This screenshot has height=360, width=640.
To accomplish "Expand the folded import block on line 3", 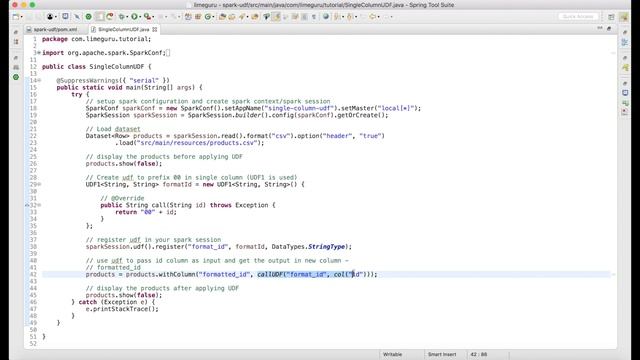I will 39,53.
